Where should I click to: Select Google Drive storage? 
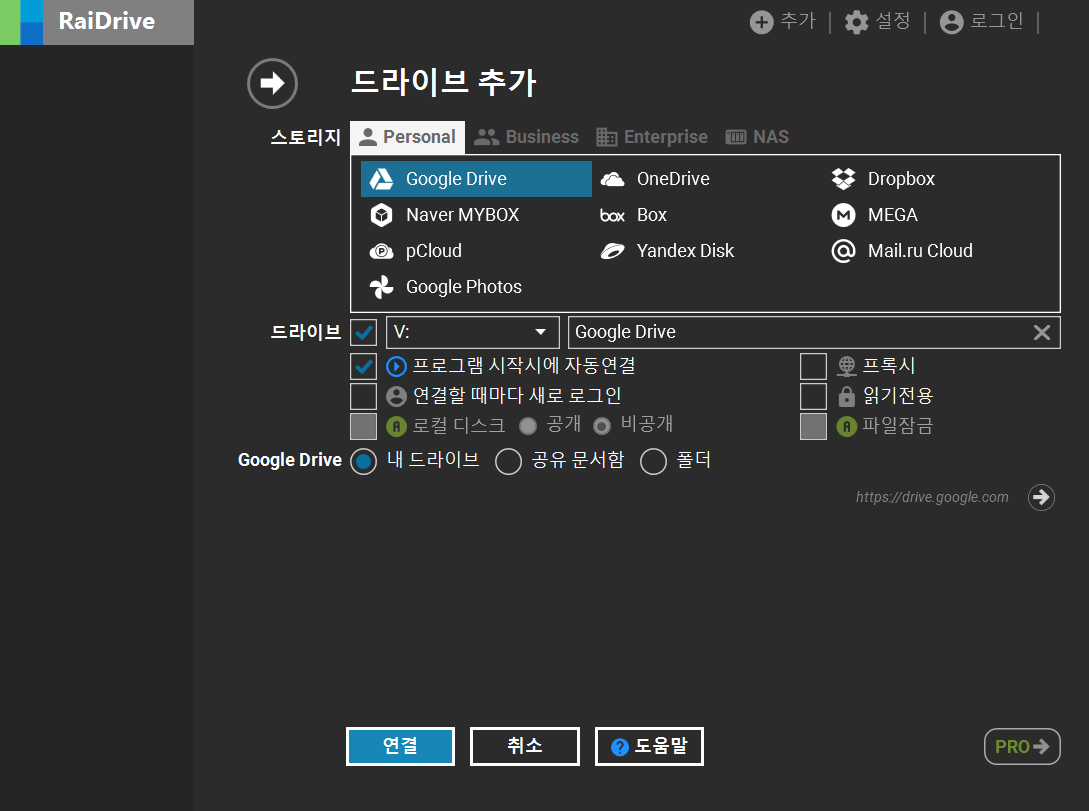click(x=476, y=179)
